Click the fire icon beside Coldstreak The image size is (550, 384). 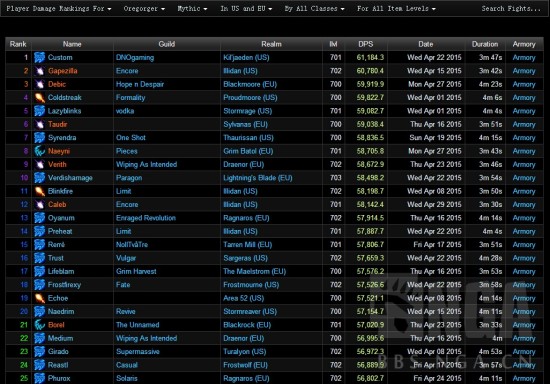tap(40, 97)
